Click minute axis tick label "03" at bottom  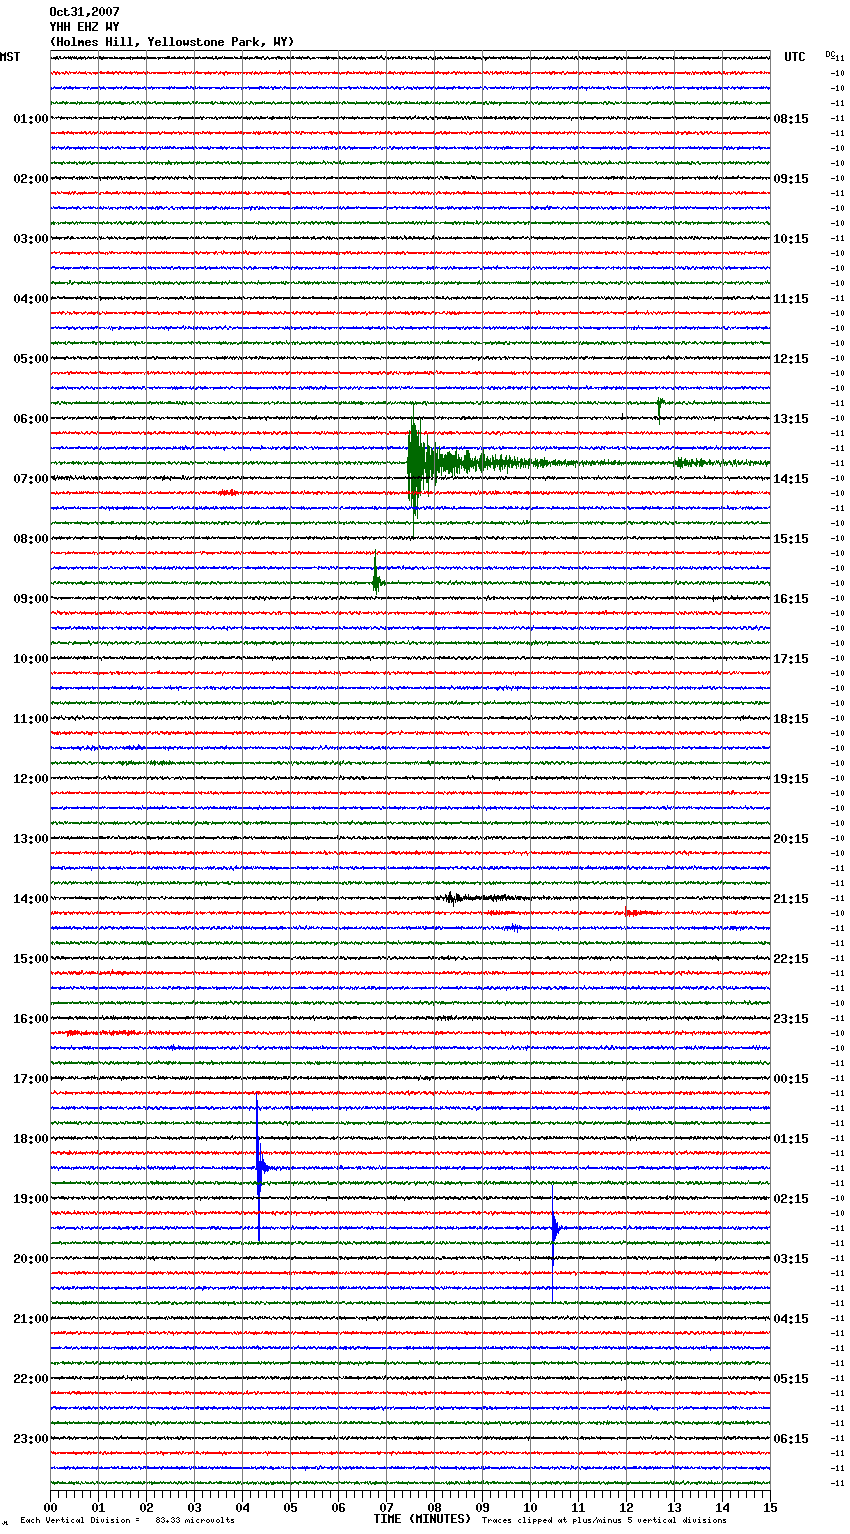195,1507
